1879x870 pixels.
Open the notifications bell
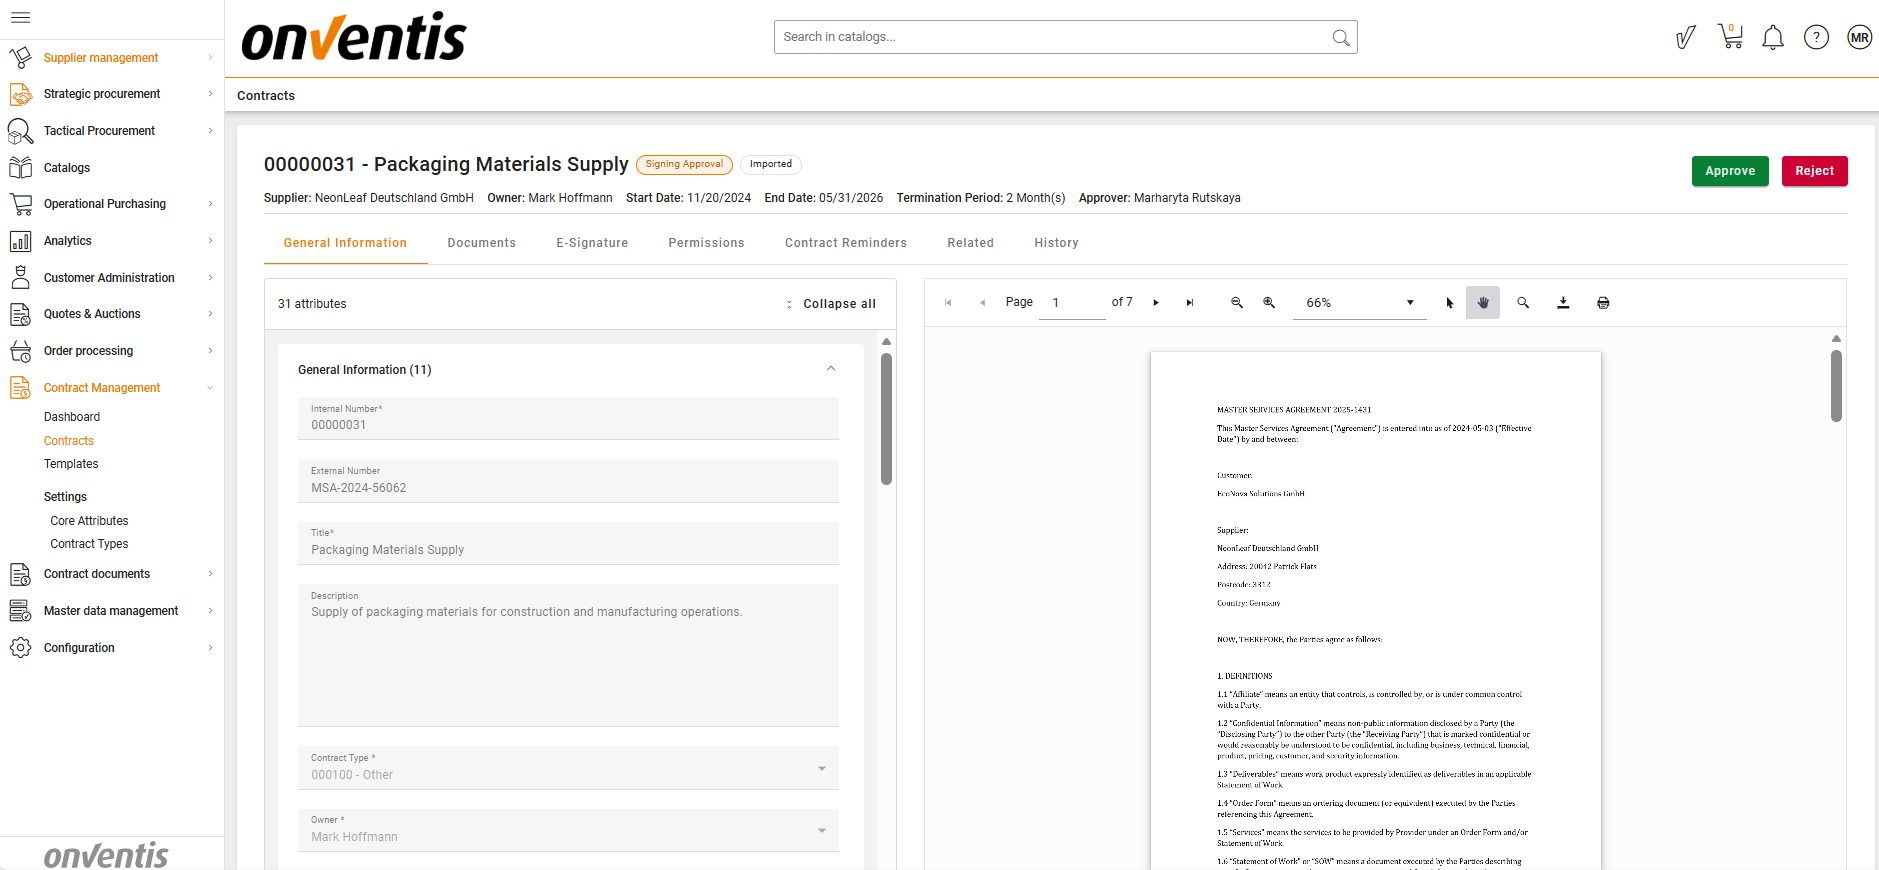pyautogui.click(x=1772, y=38)
